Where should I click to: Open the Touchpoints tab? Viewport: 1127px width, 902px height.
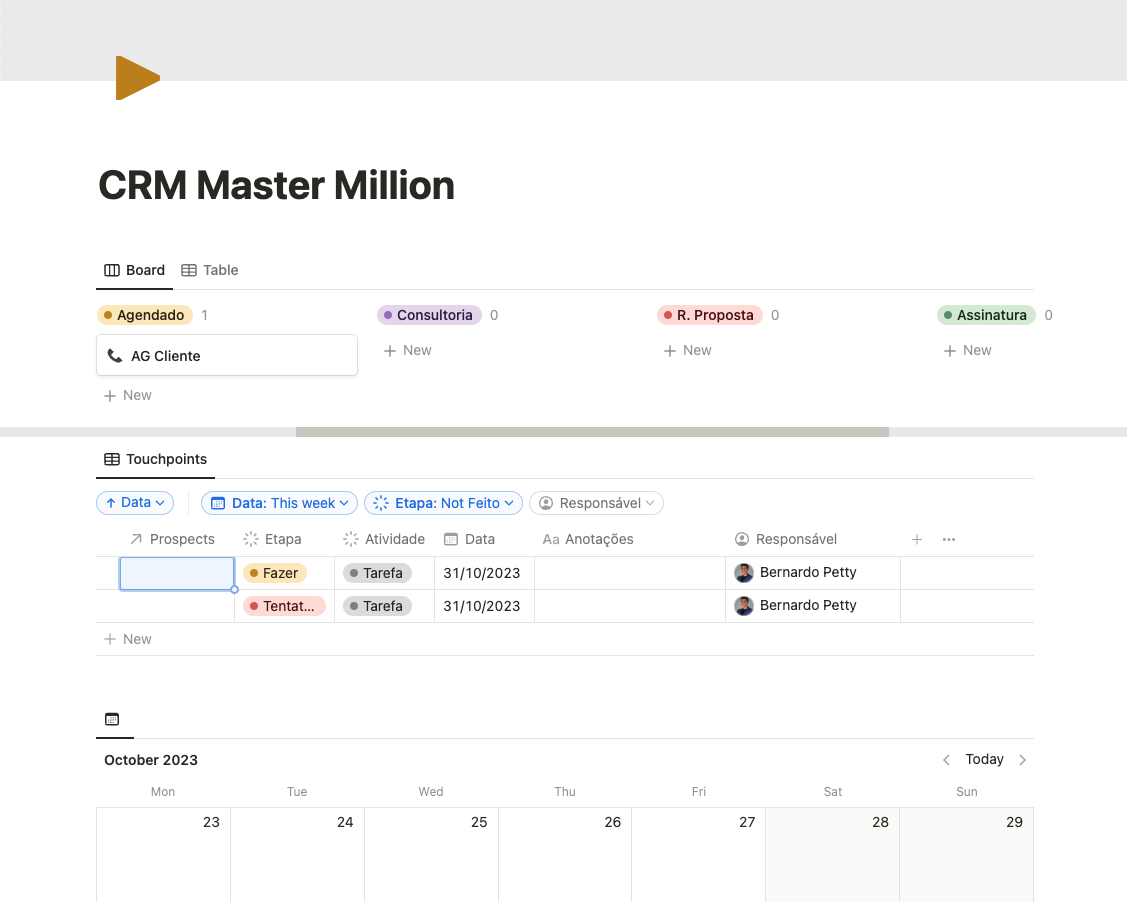point(156,459)
